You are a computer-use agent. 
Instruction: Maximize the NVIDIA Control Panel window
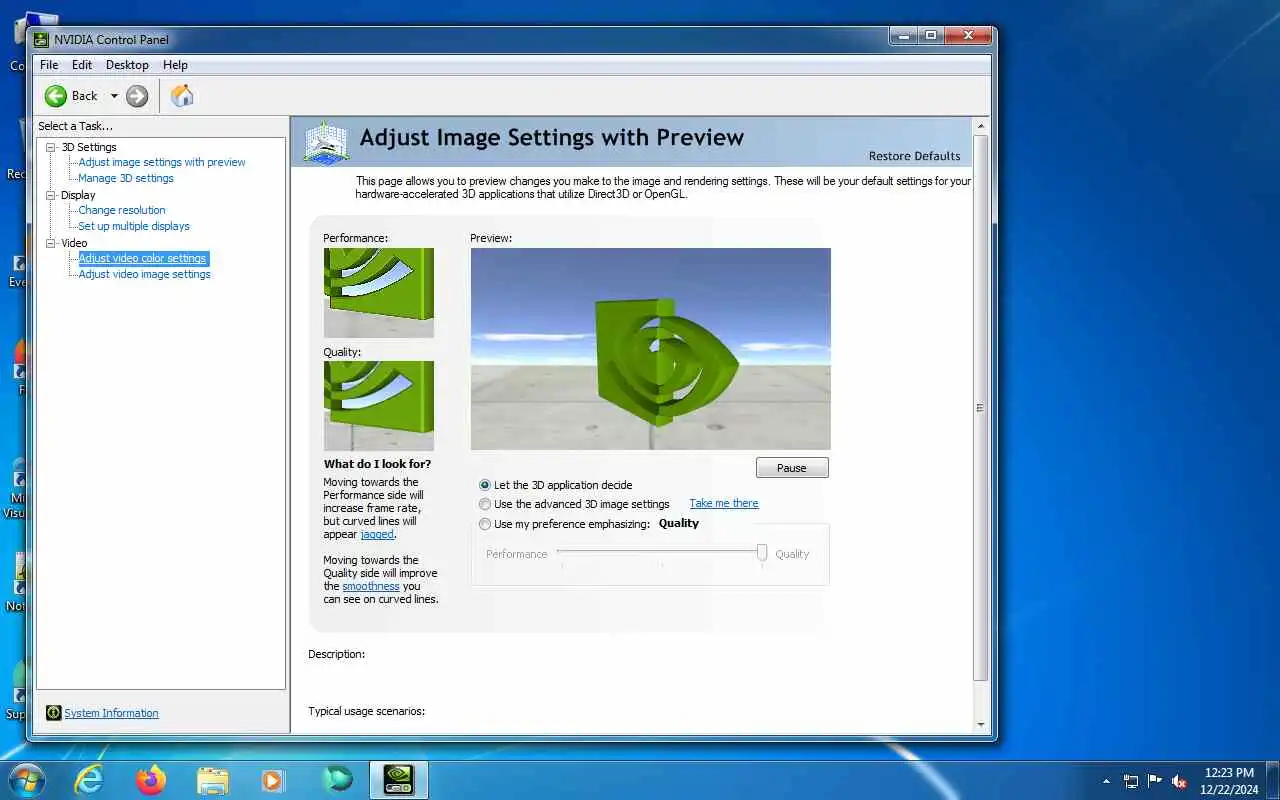tap(932, 36)
